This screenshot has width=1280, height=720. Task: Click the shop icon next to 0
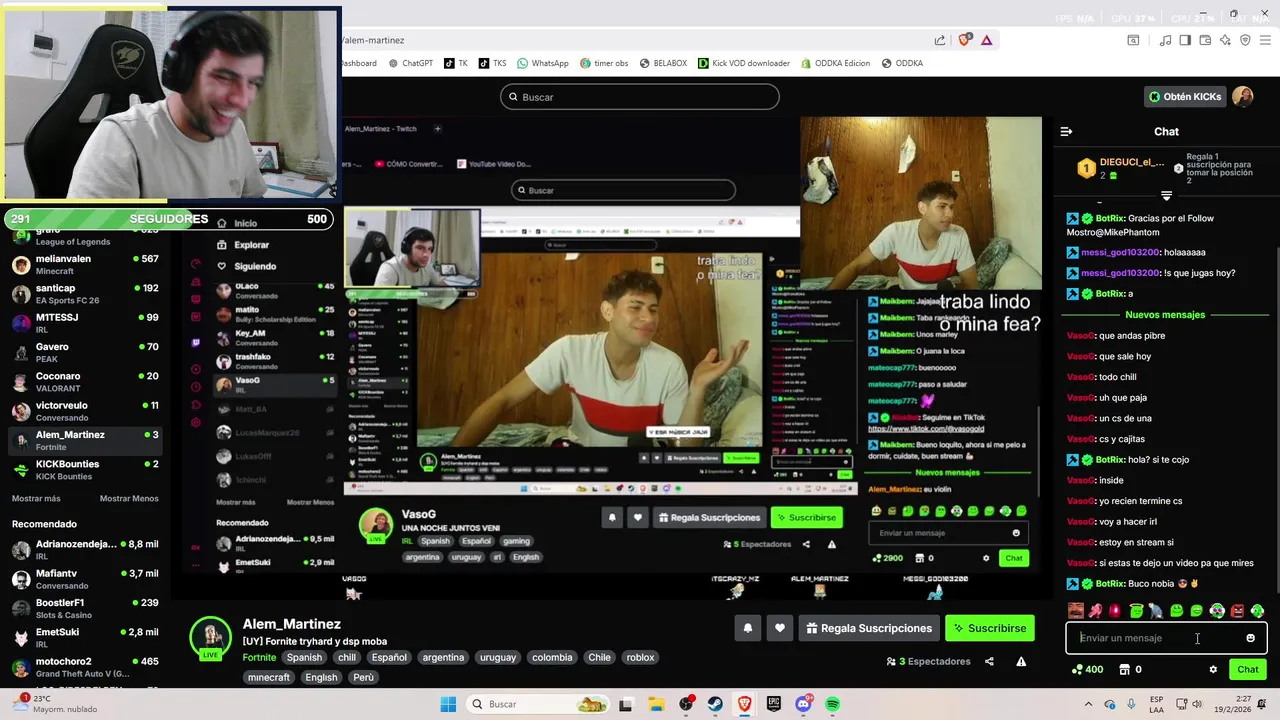(x=1124, y=669)
